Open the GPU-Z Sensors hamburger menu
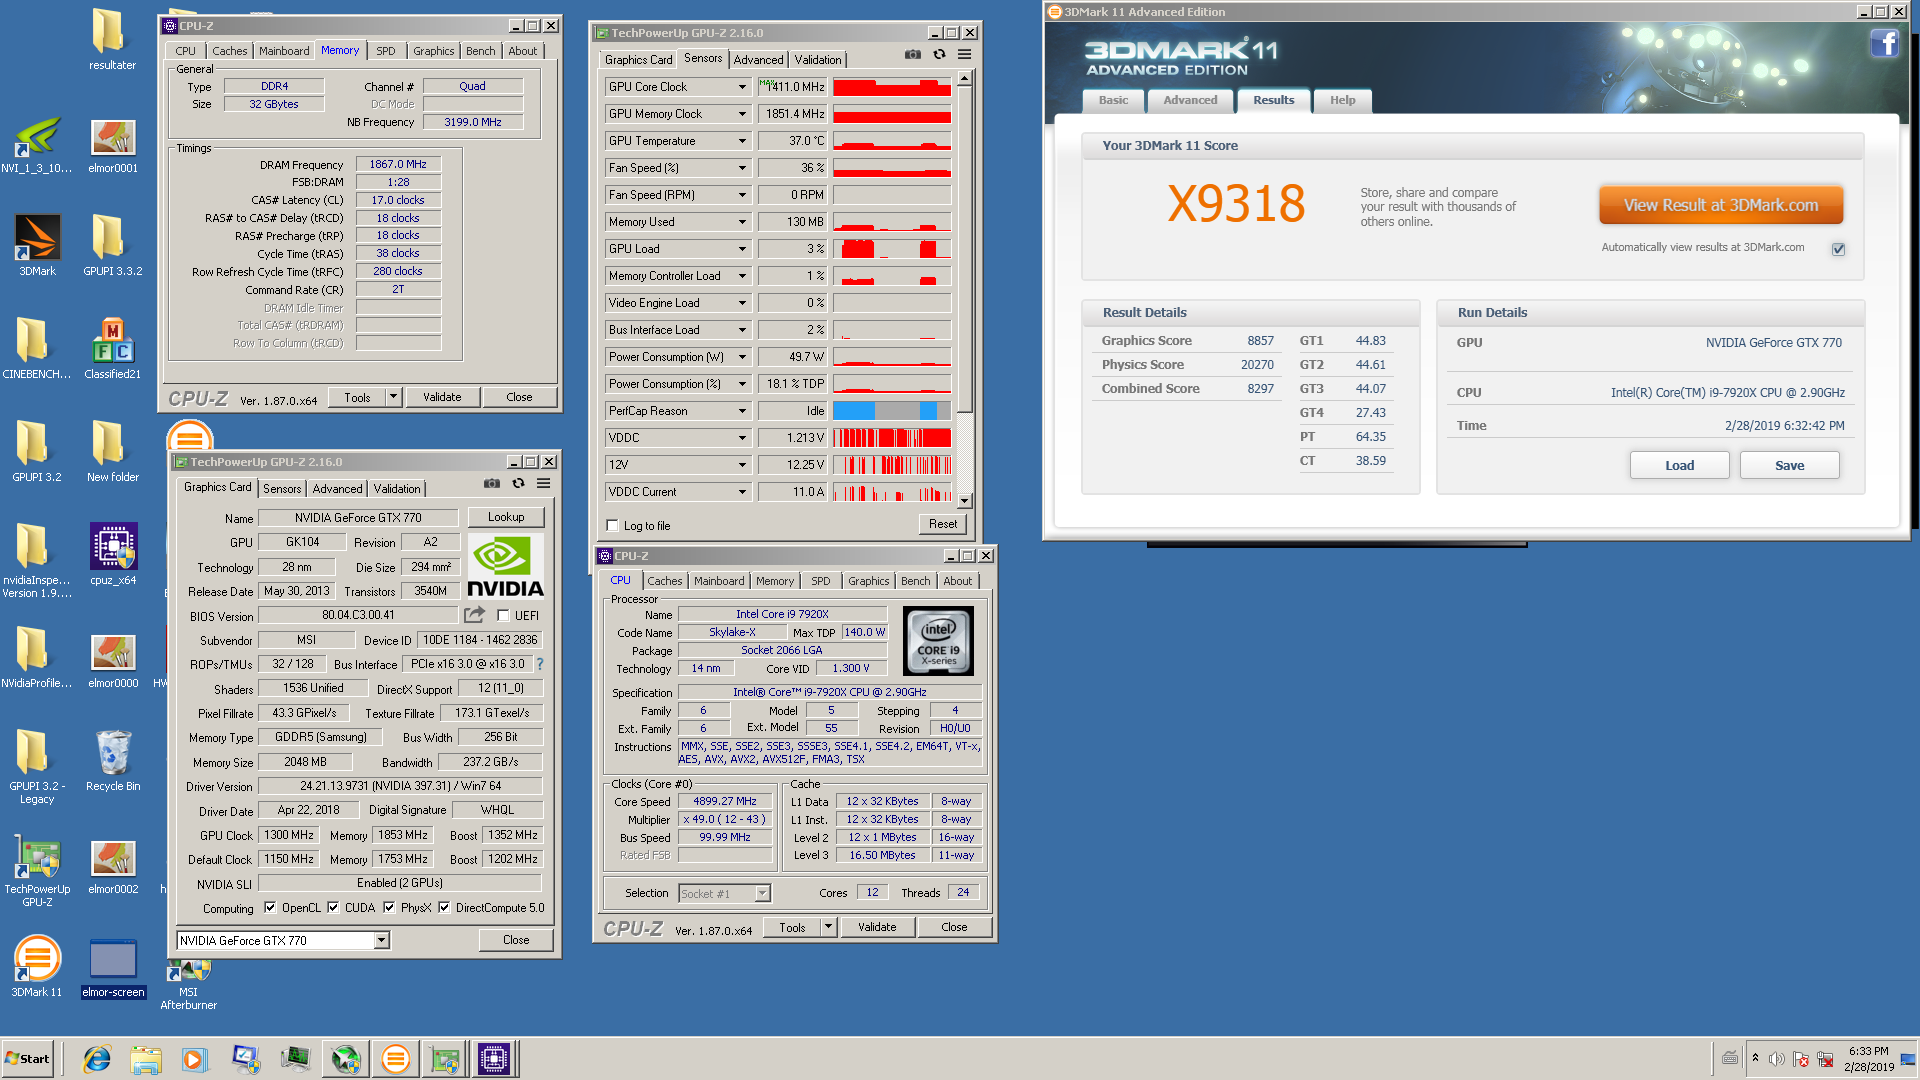 pyautogui.click(x=965, y=54)
